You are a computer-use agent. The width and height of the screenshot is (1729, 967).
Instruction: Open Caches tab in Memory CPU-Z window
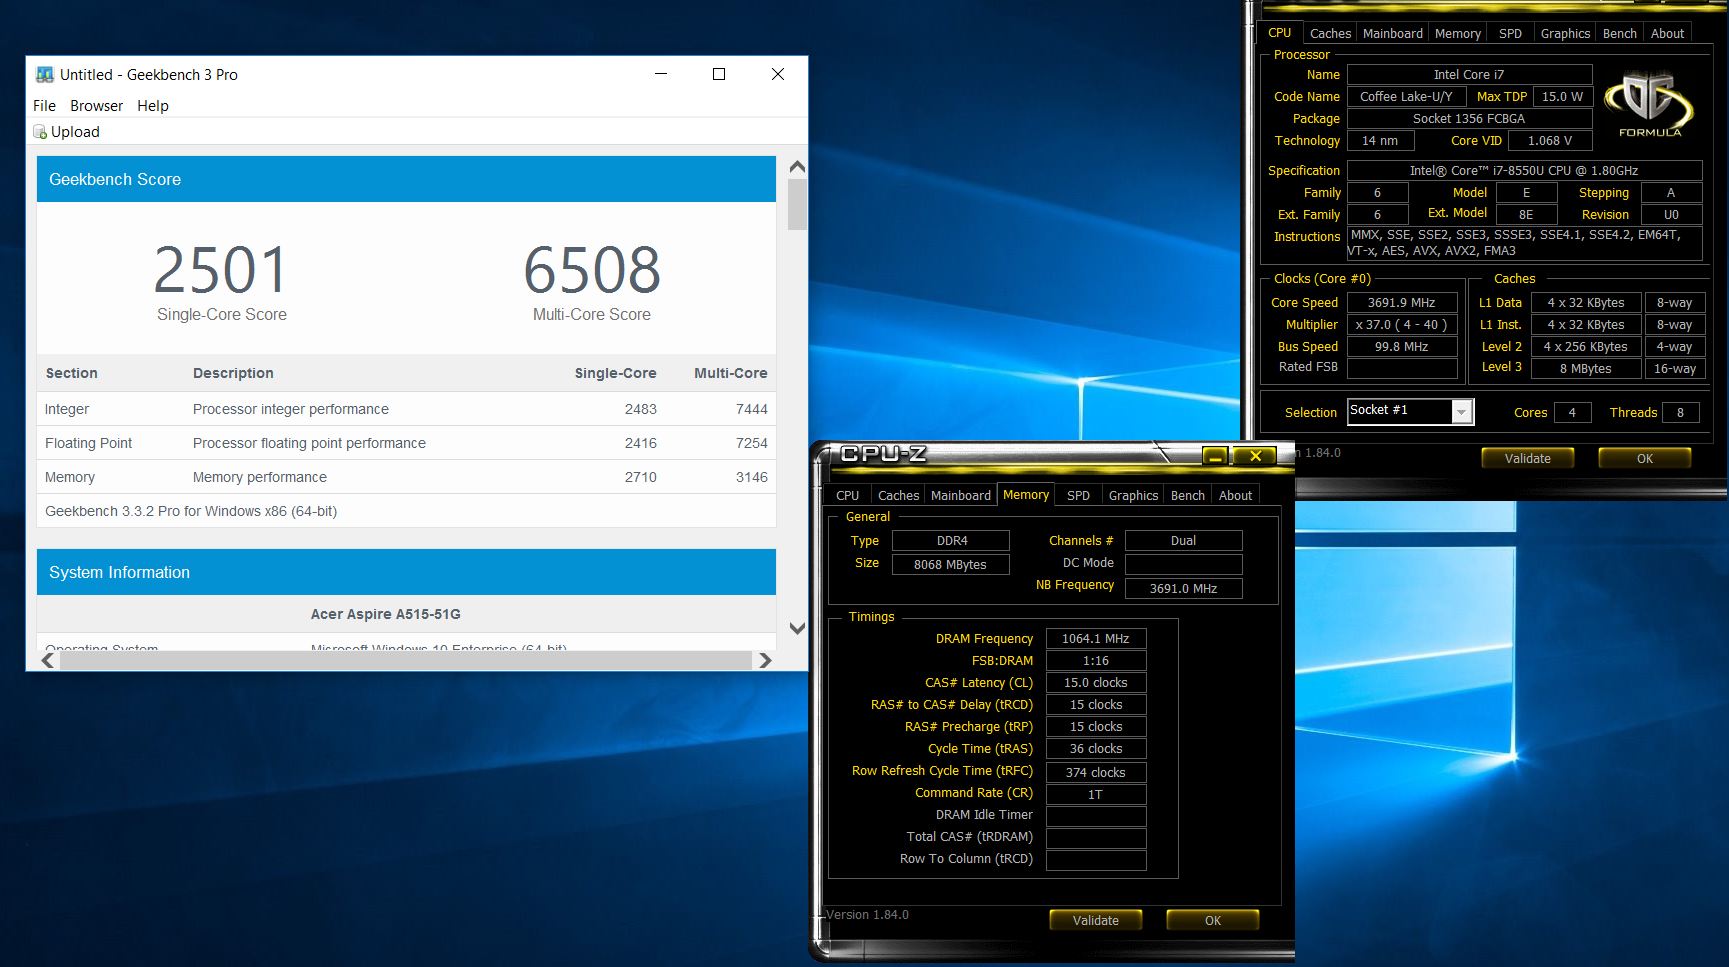coord(898,496)
